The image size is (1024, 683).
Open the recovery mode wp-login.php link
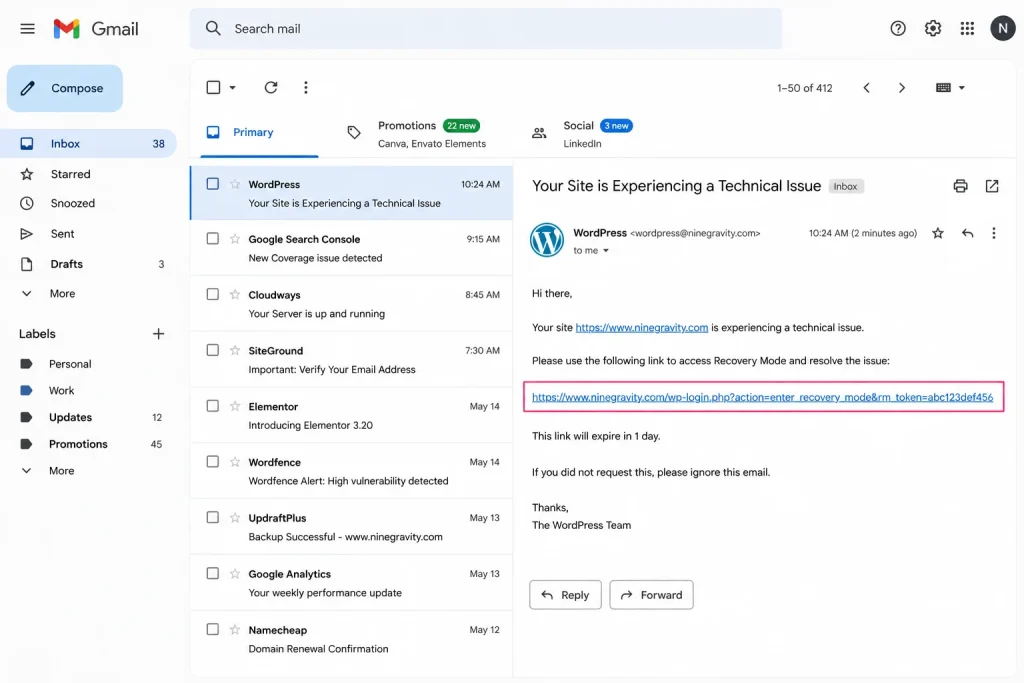click(x=762, y=397)
